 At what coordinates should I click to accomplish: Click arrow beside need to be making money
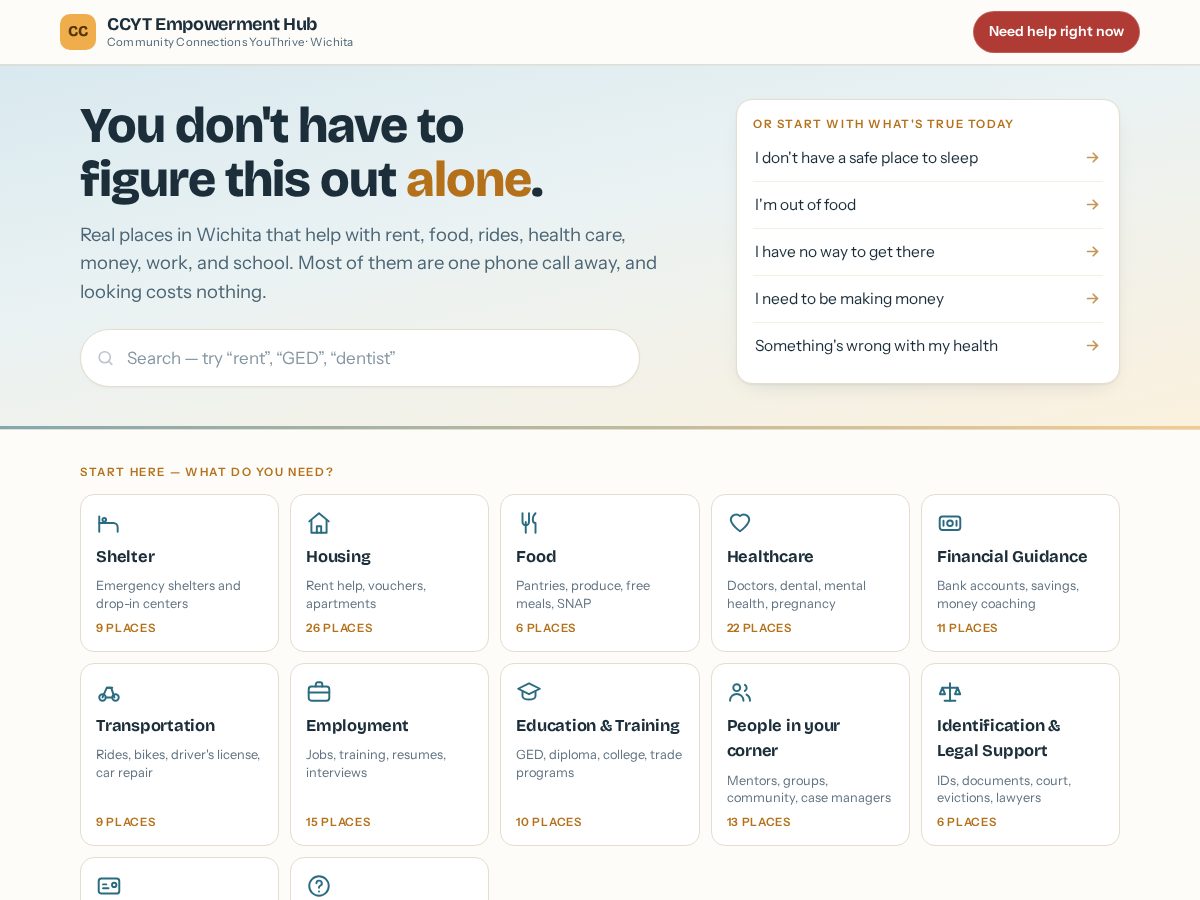coord(1092,299)
